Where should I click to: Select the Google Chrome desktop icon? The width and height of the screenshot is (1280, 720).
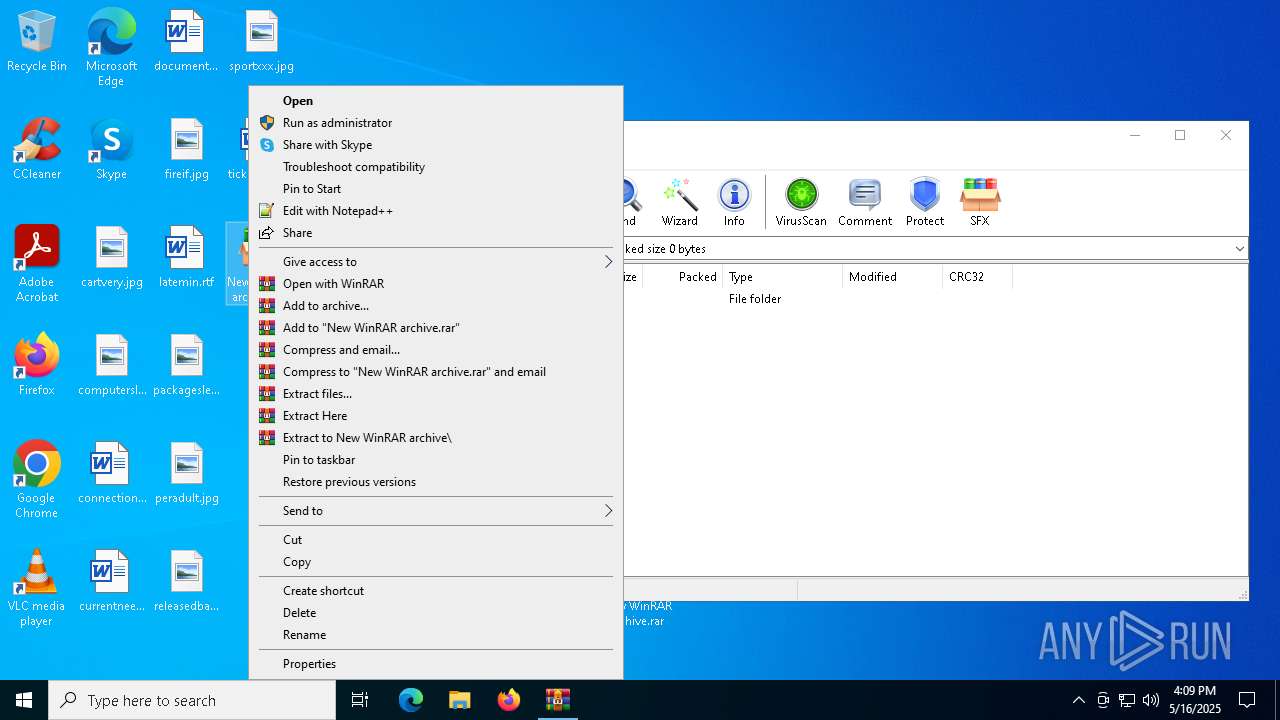coord(37,480)
